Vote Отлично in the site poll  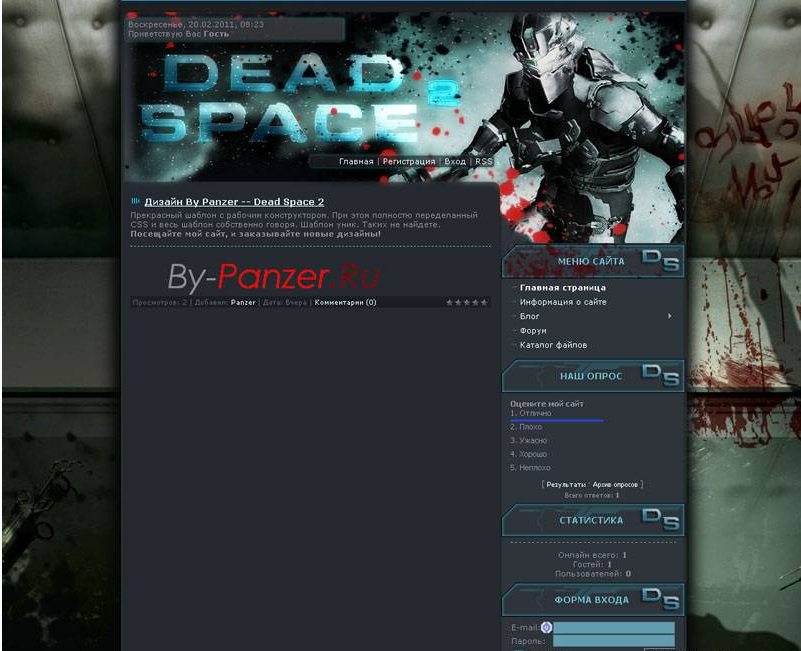click(533, 412)
